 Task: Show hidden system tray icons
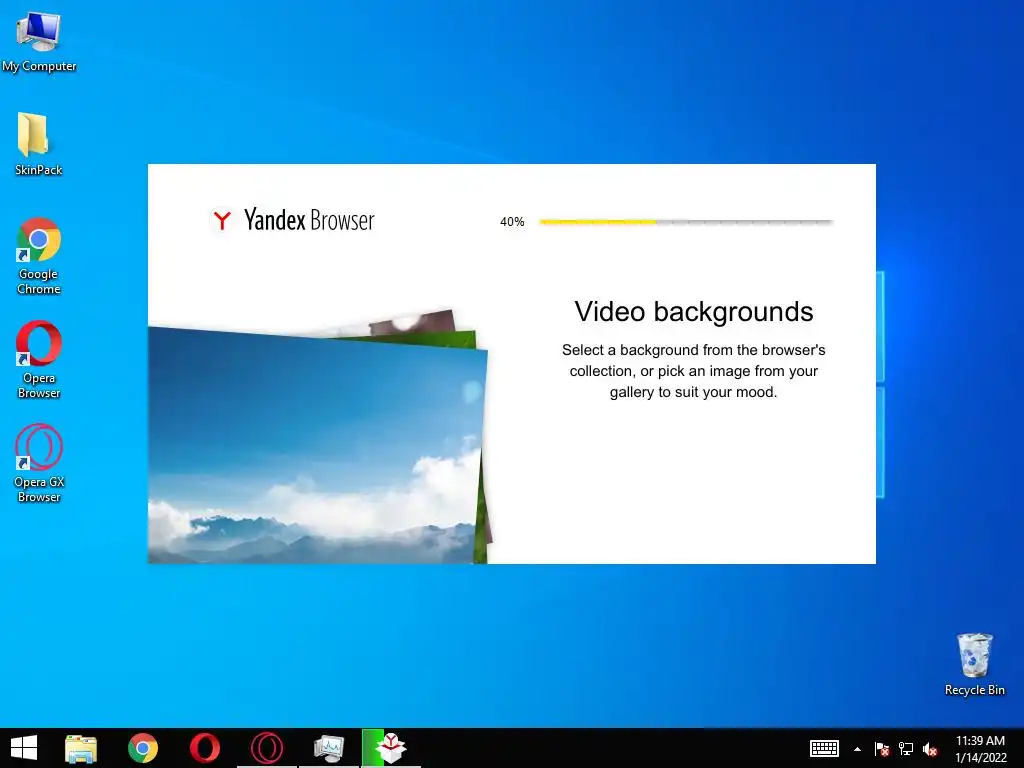click(x=857, y=749)
